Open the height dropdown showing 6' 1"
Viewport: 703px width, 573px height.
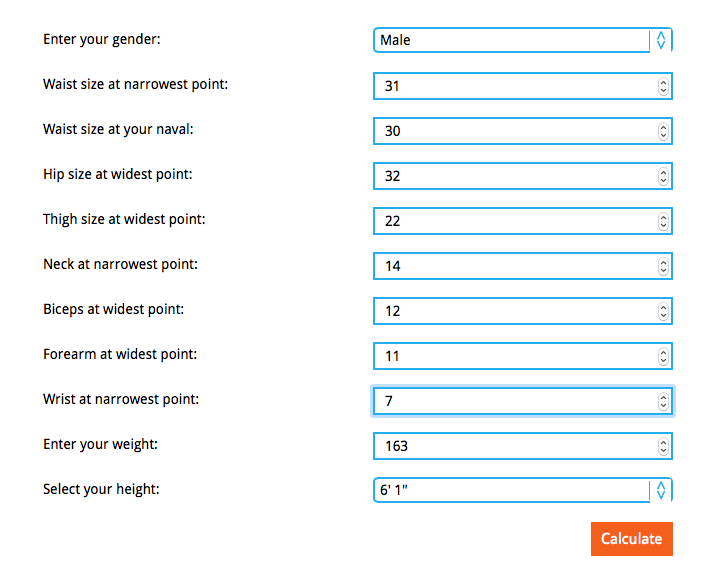(x=521, y=490)
